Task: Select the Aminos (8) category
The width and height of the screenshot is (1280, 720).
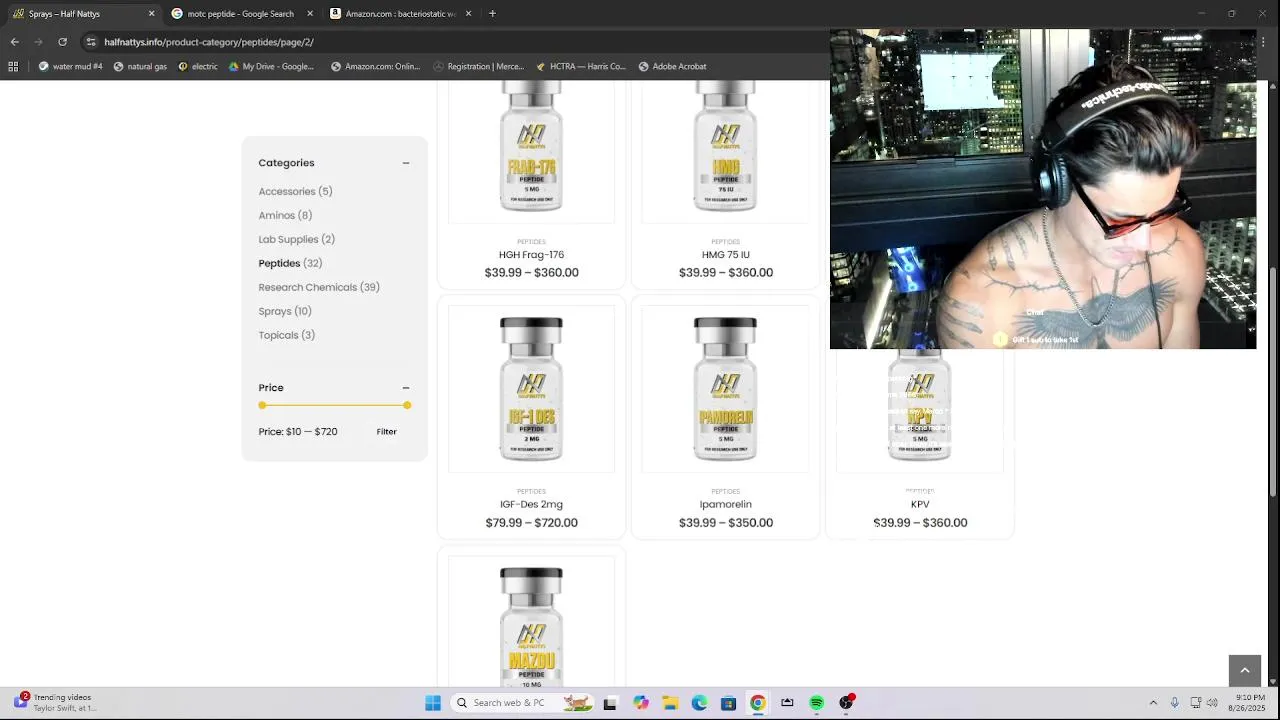Action: [285, 216]
